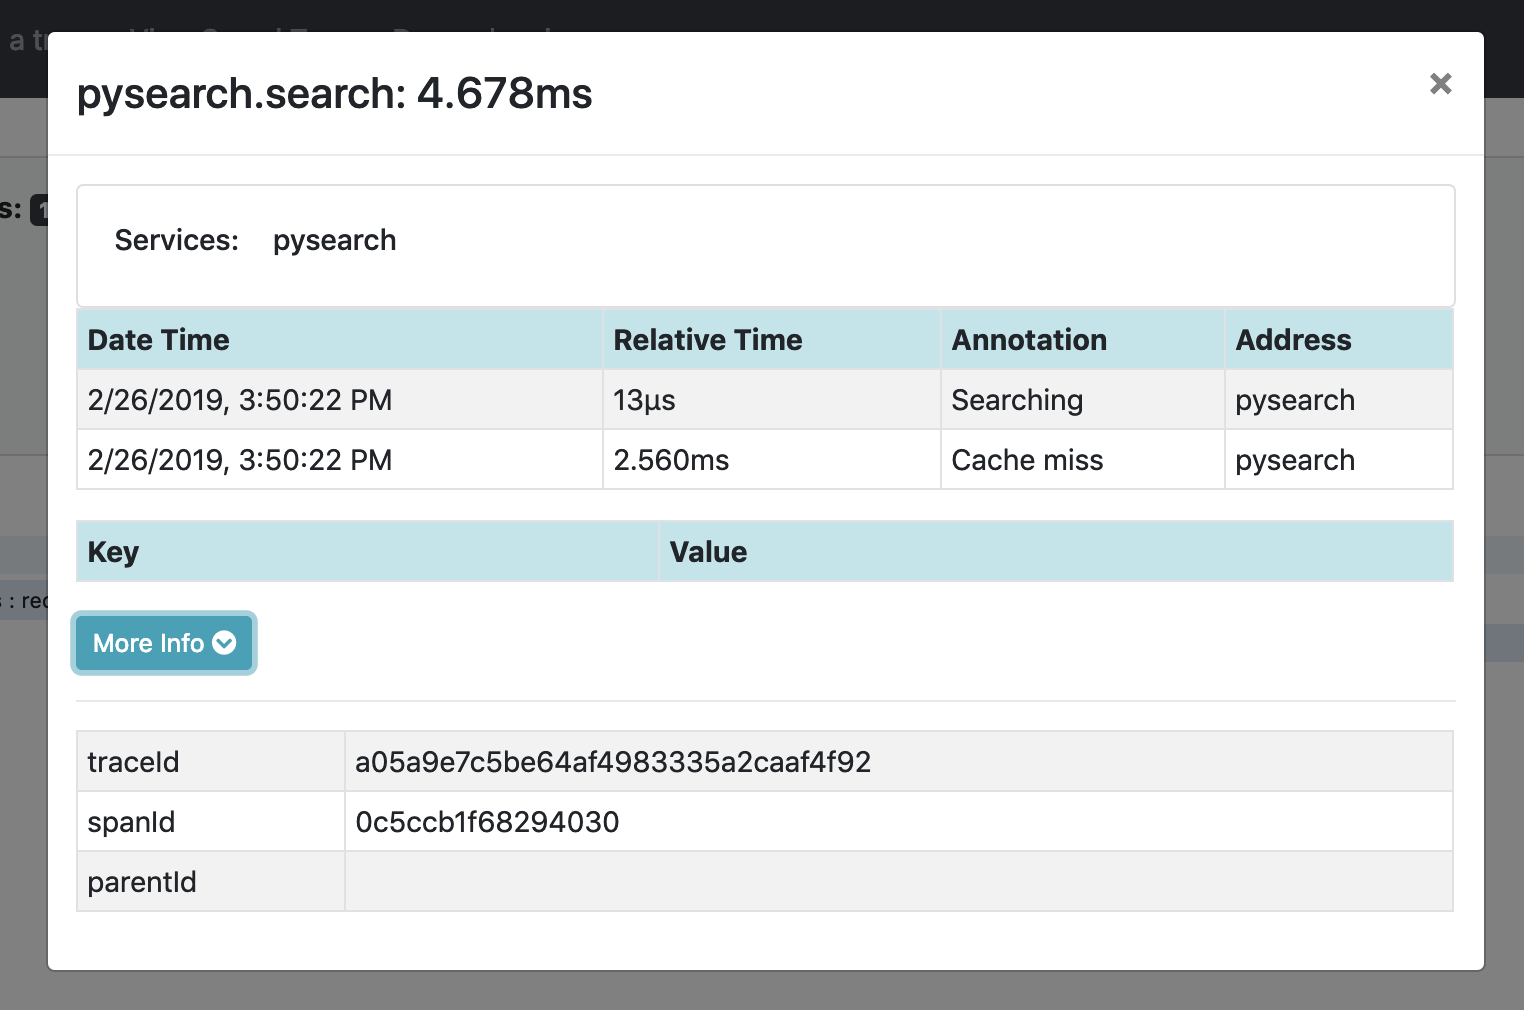Click the pysearch.search: 4.678ms dialog title
This screenshot has width=1524, height=1010.
coord(335,94)
